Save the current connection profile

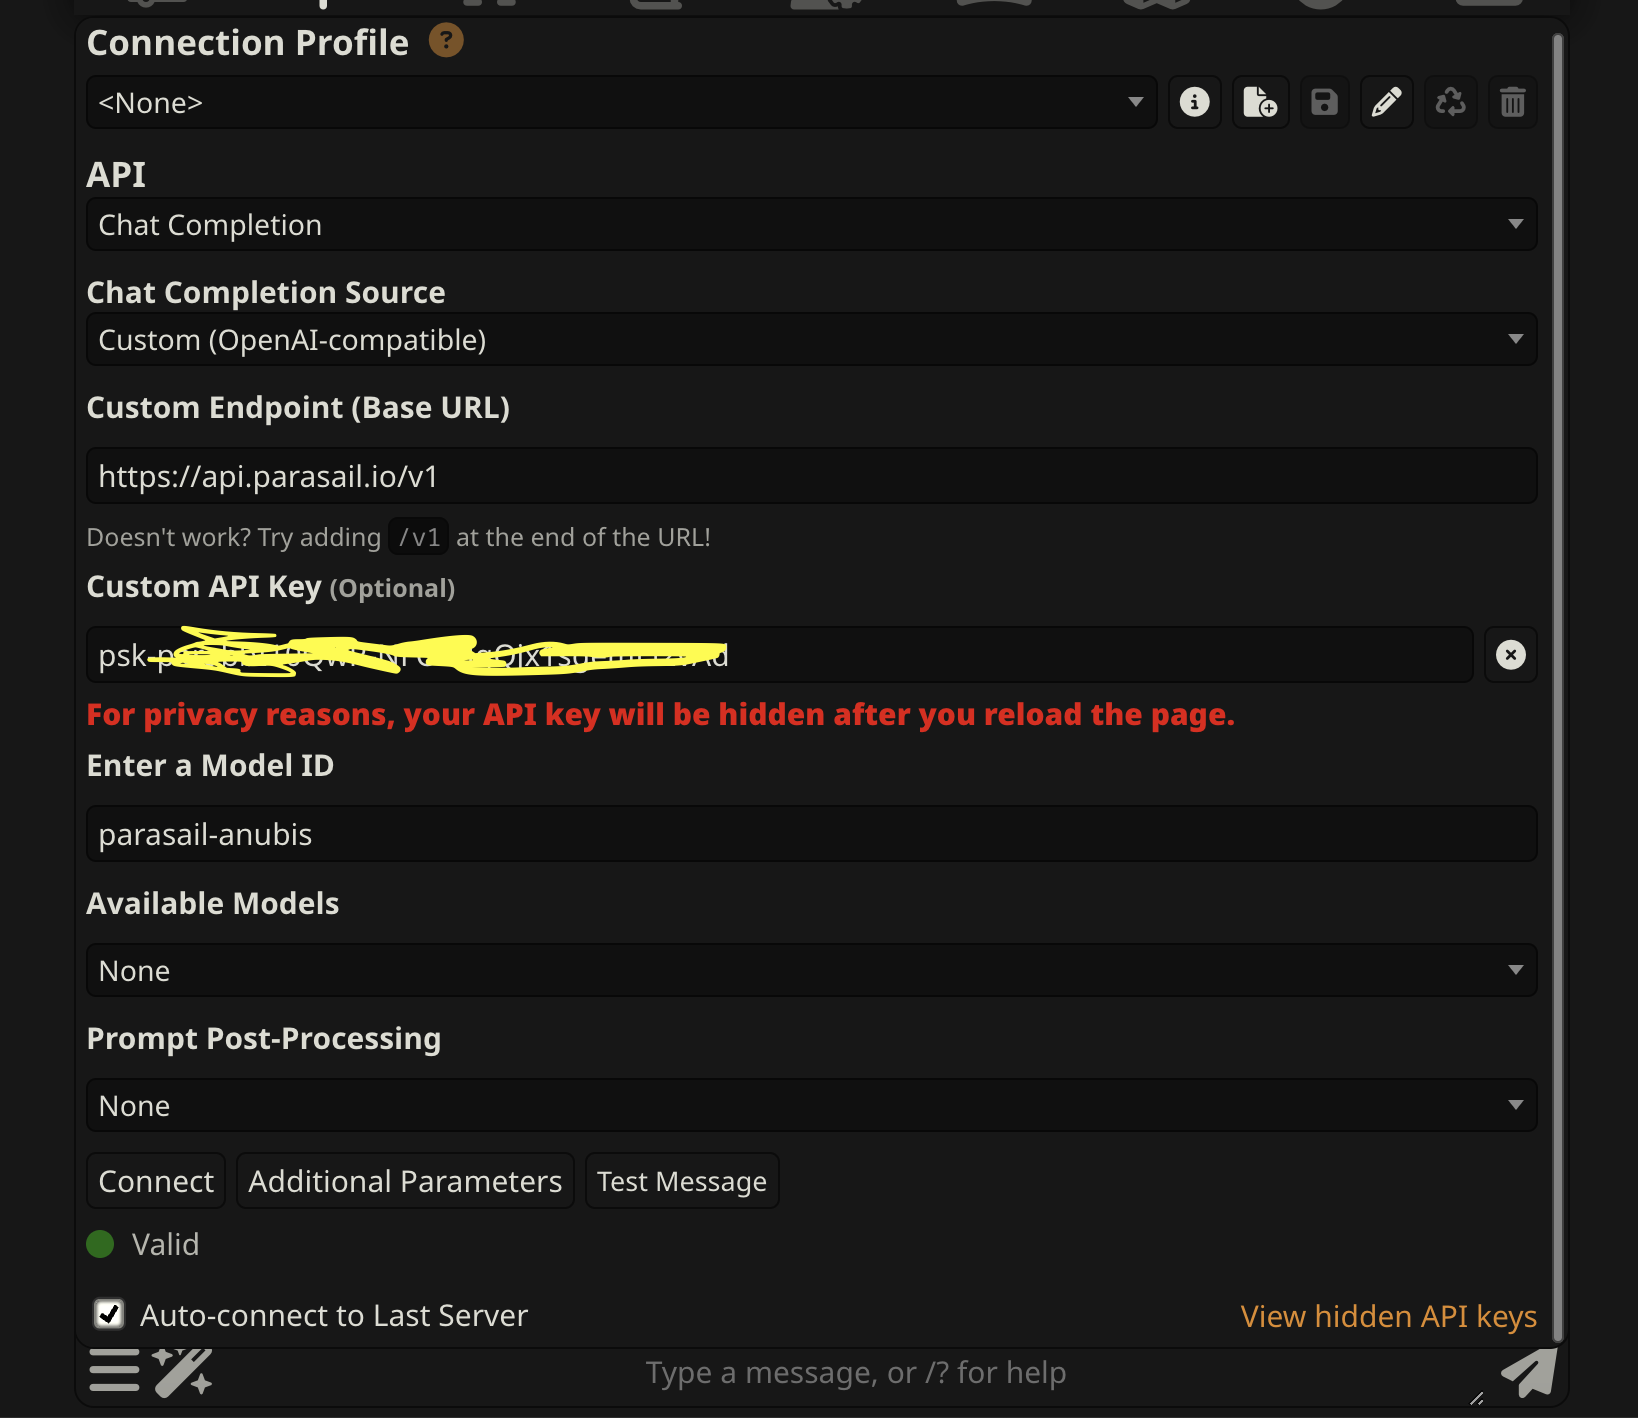1324,102
